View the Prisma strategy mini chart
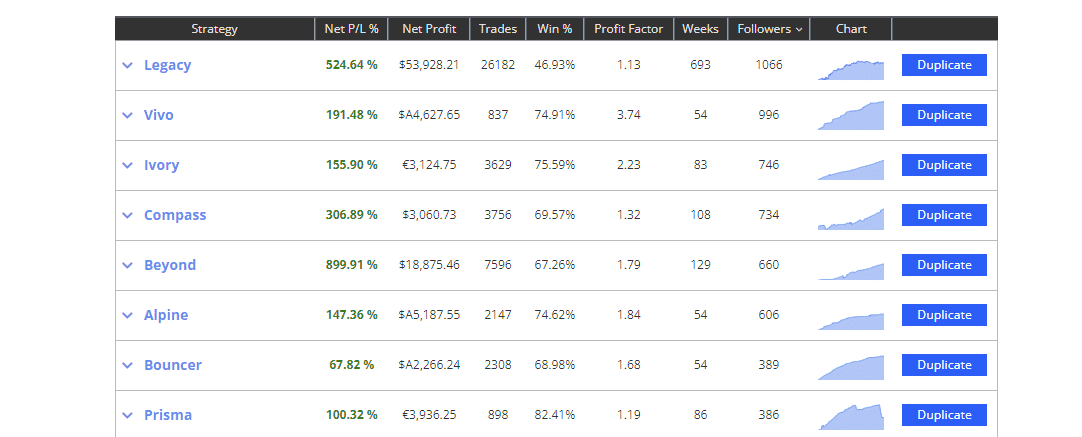Viewport: 1082px width, 437px height. pyautogui.click(x=851, y=417)
